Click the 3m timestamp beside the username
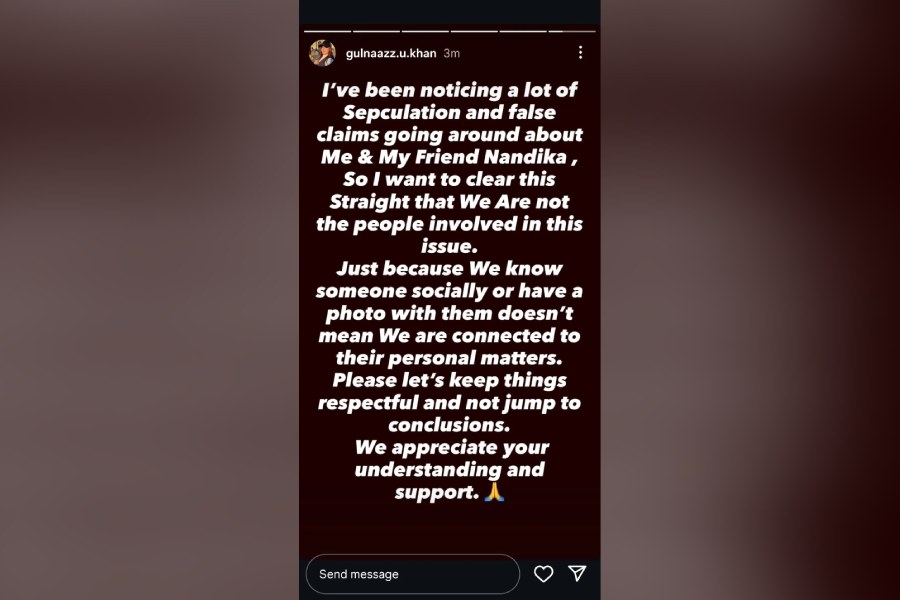This screenshot has height=600, width=900. click(451, 53)
